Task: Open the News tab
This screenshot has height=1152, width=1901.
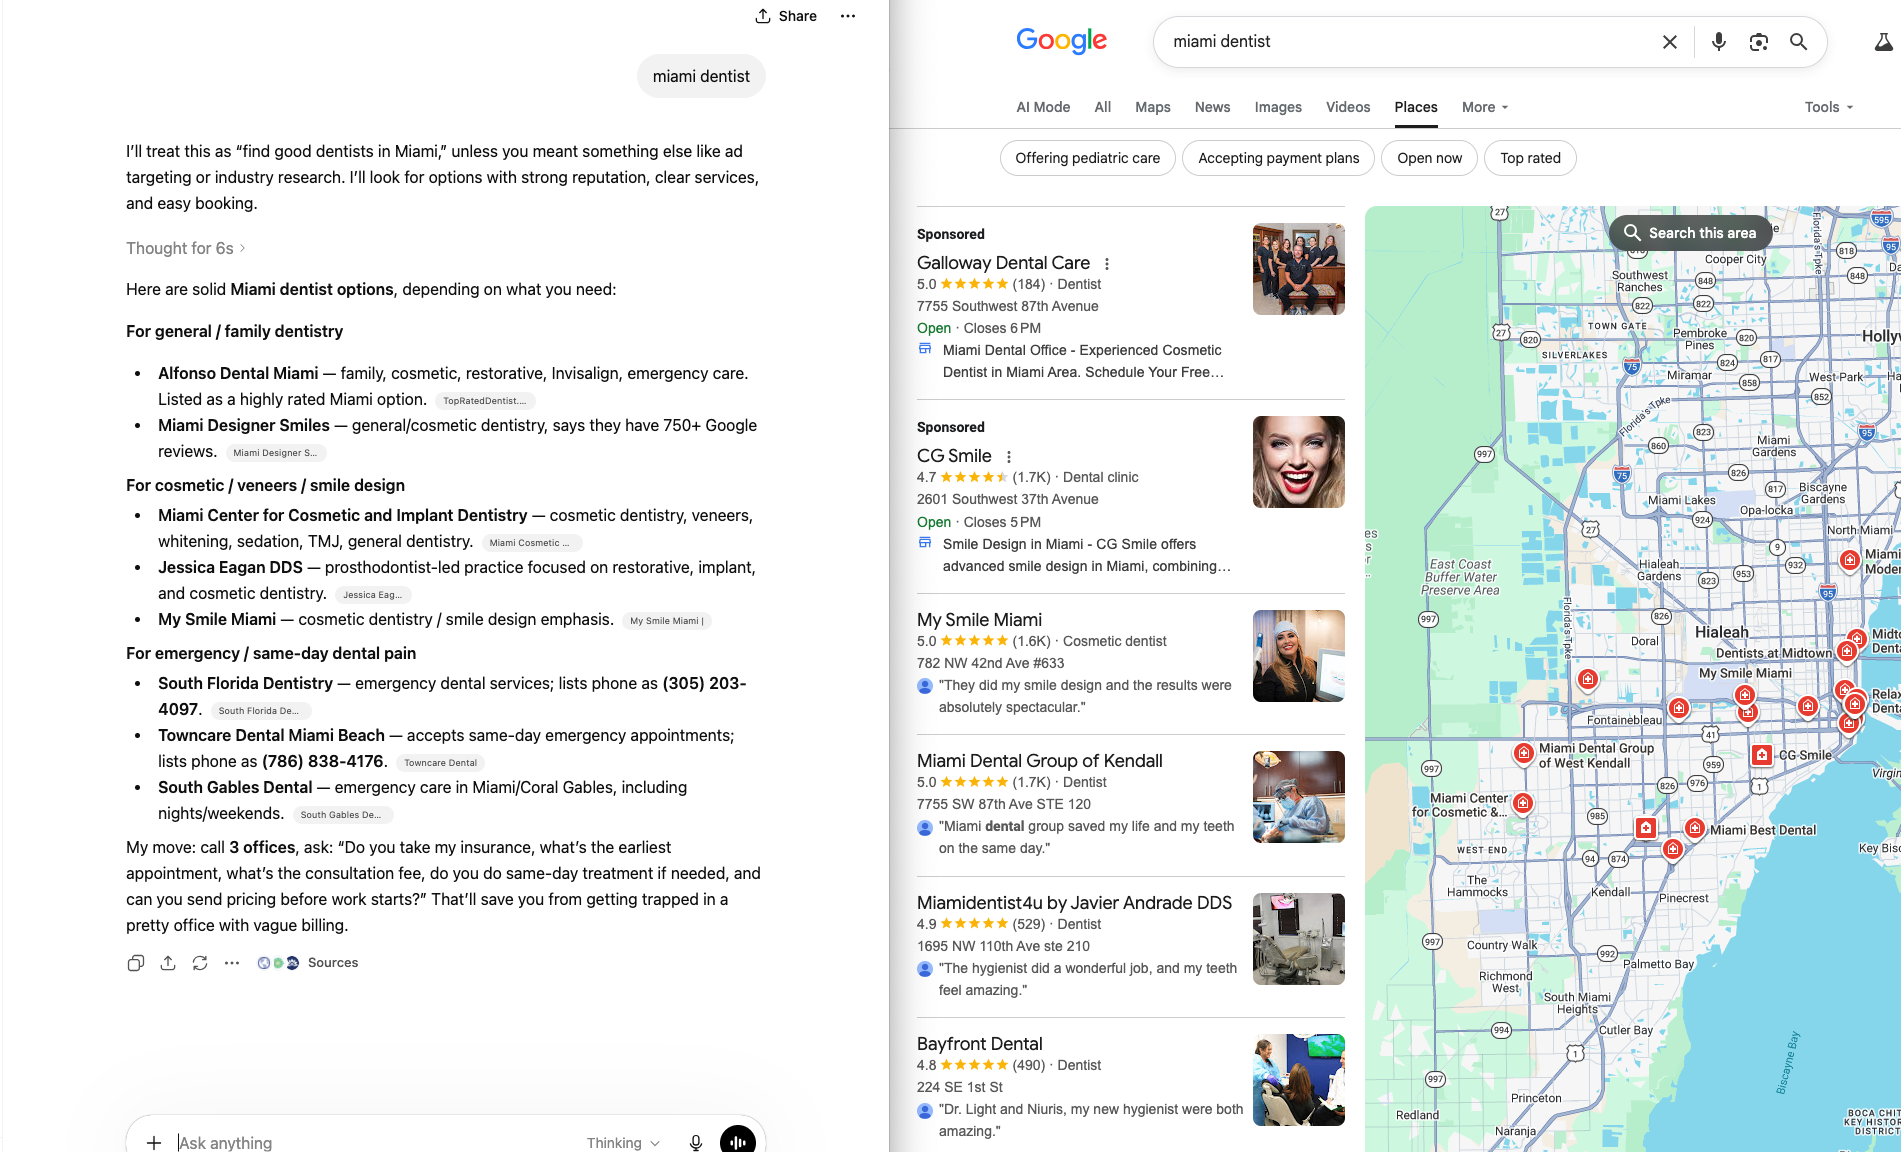Action: pos(1212,107)
